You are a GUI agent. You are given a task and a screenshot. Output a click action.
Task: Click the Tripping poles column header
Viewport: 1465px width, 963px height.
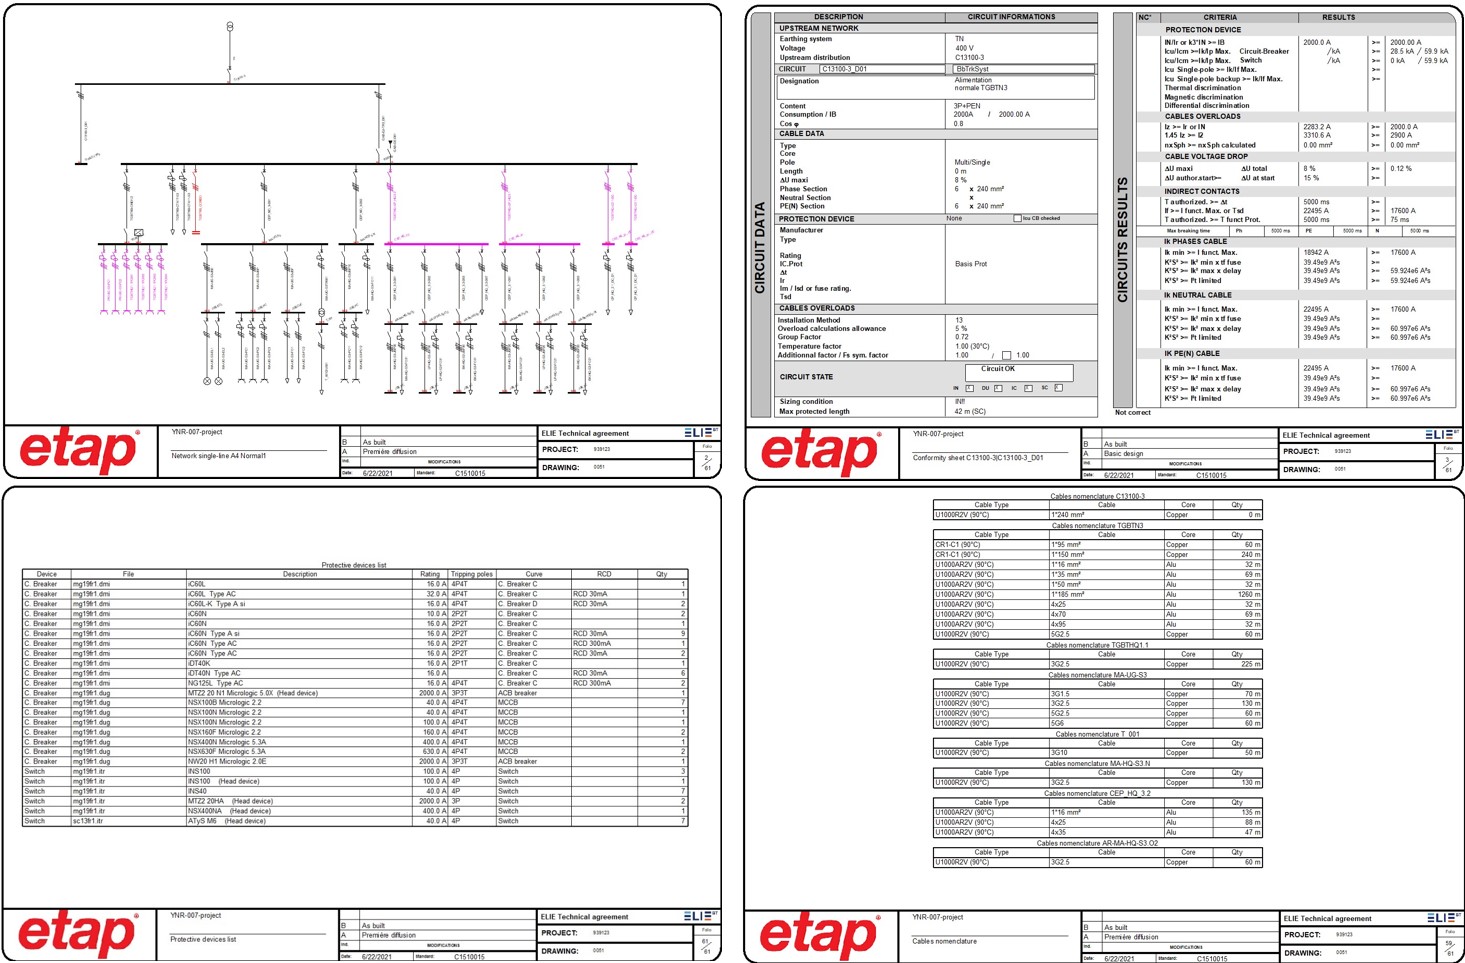click(x=471, y=574)
